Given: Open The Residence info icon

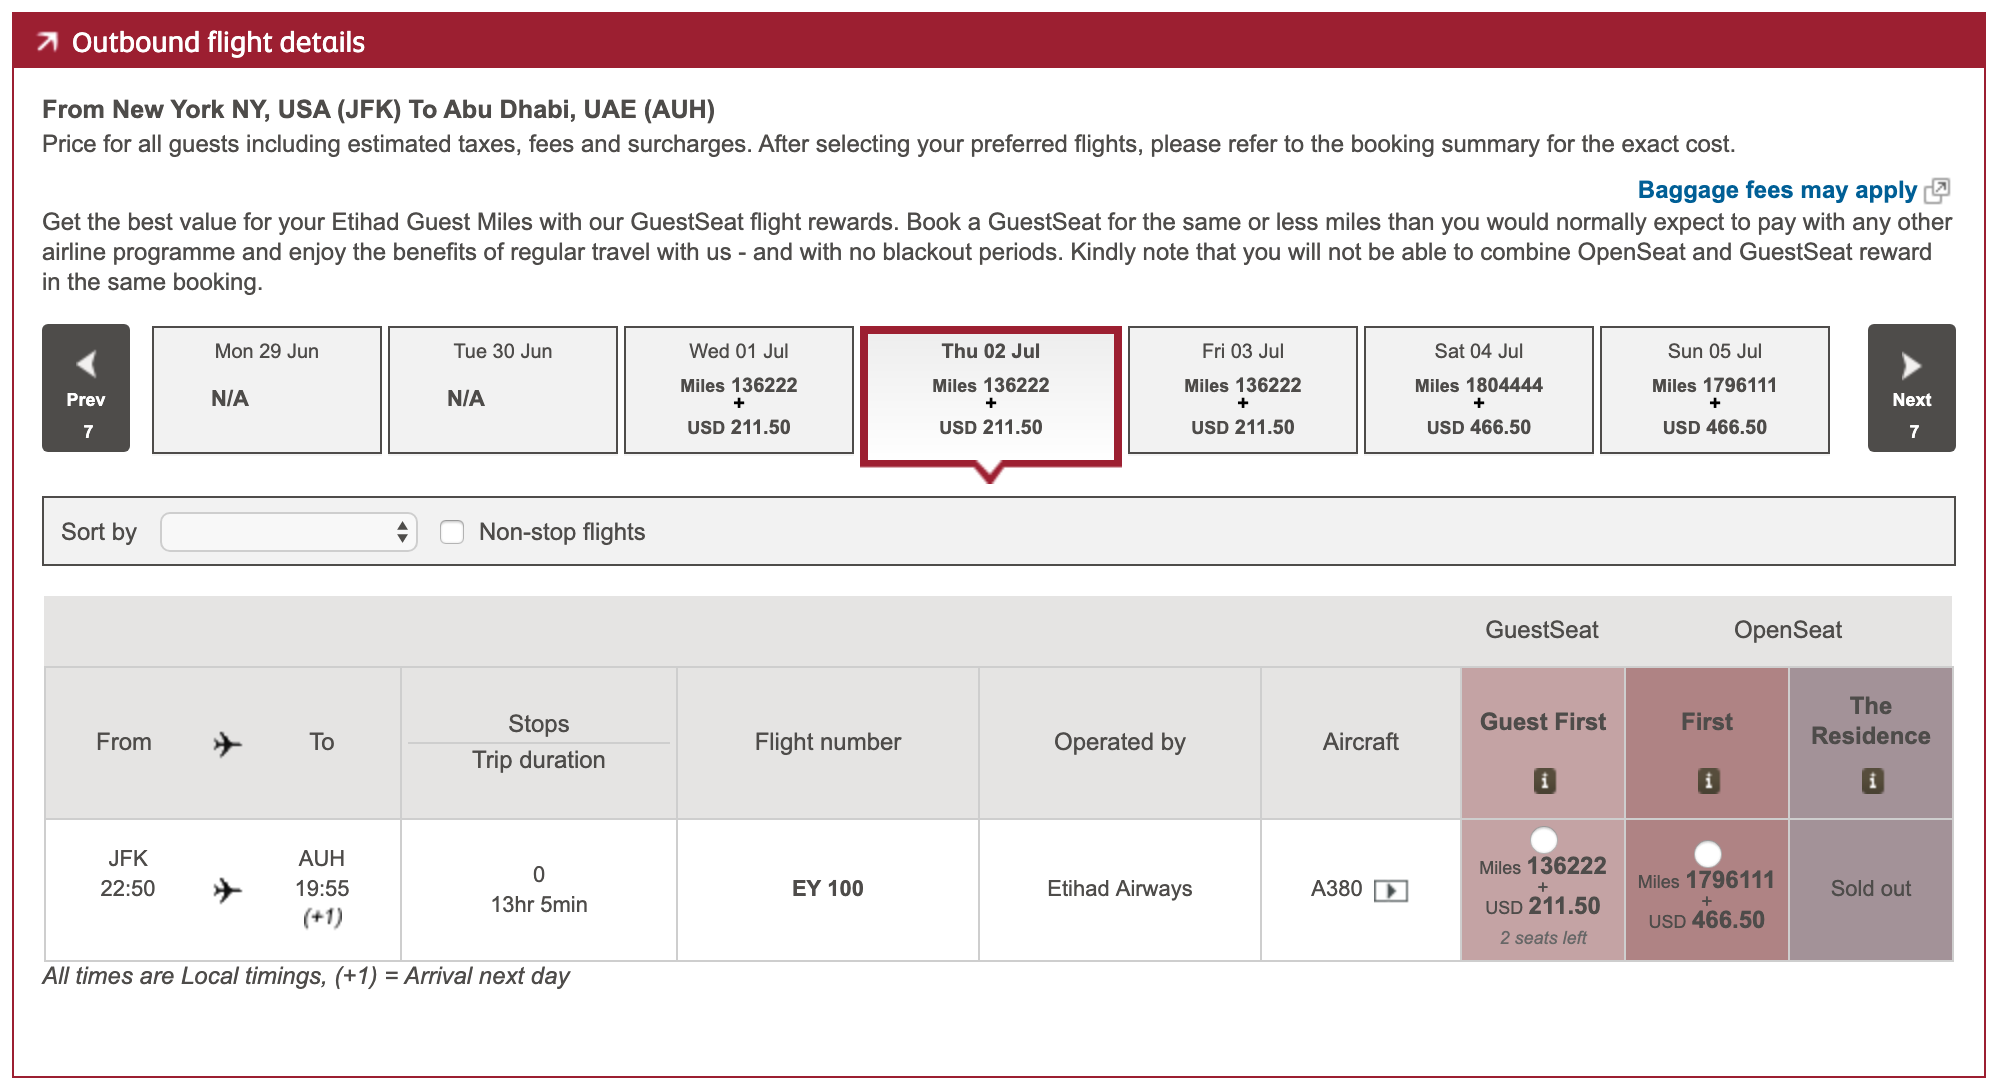Looking at the screenshot, I should click(x=1872, y=781).
